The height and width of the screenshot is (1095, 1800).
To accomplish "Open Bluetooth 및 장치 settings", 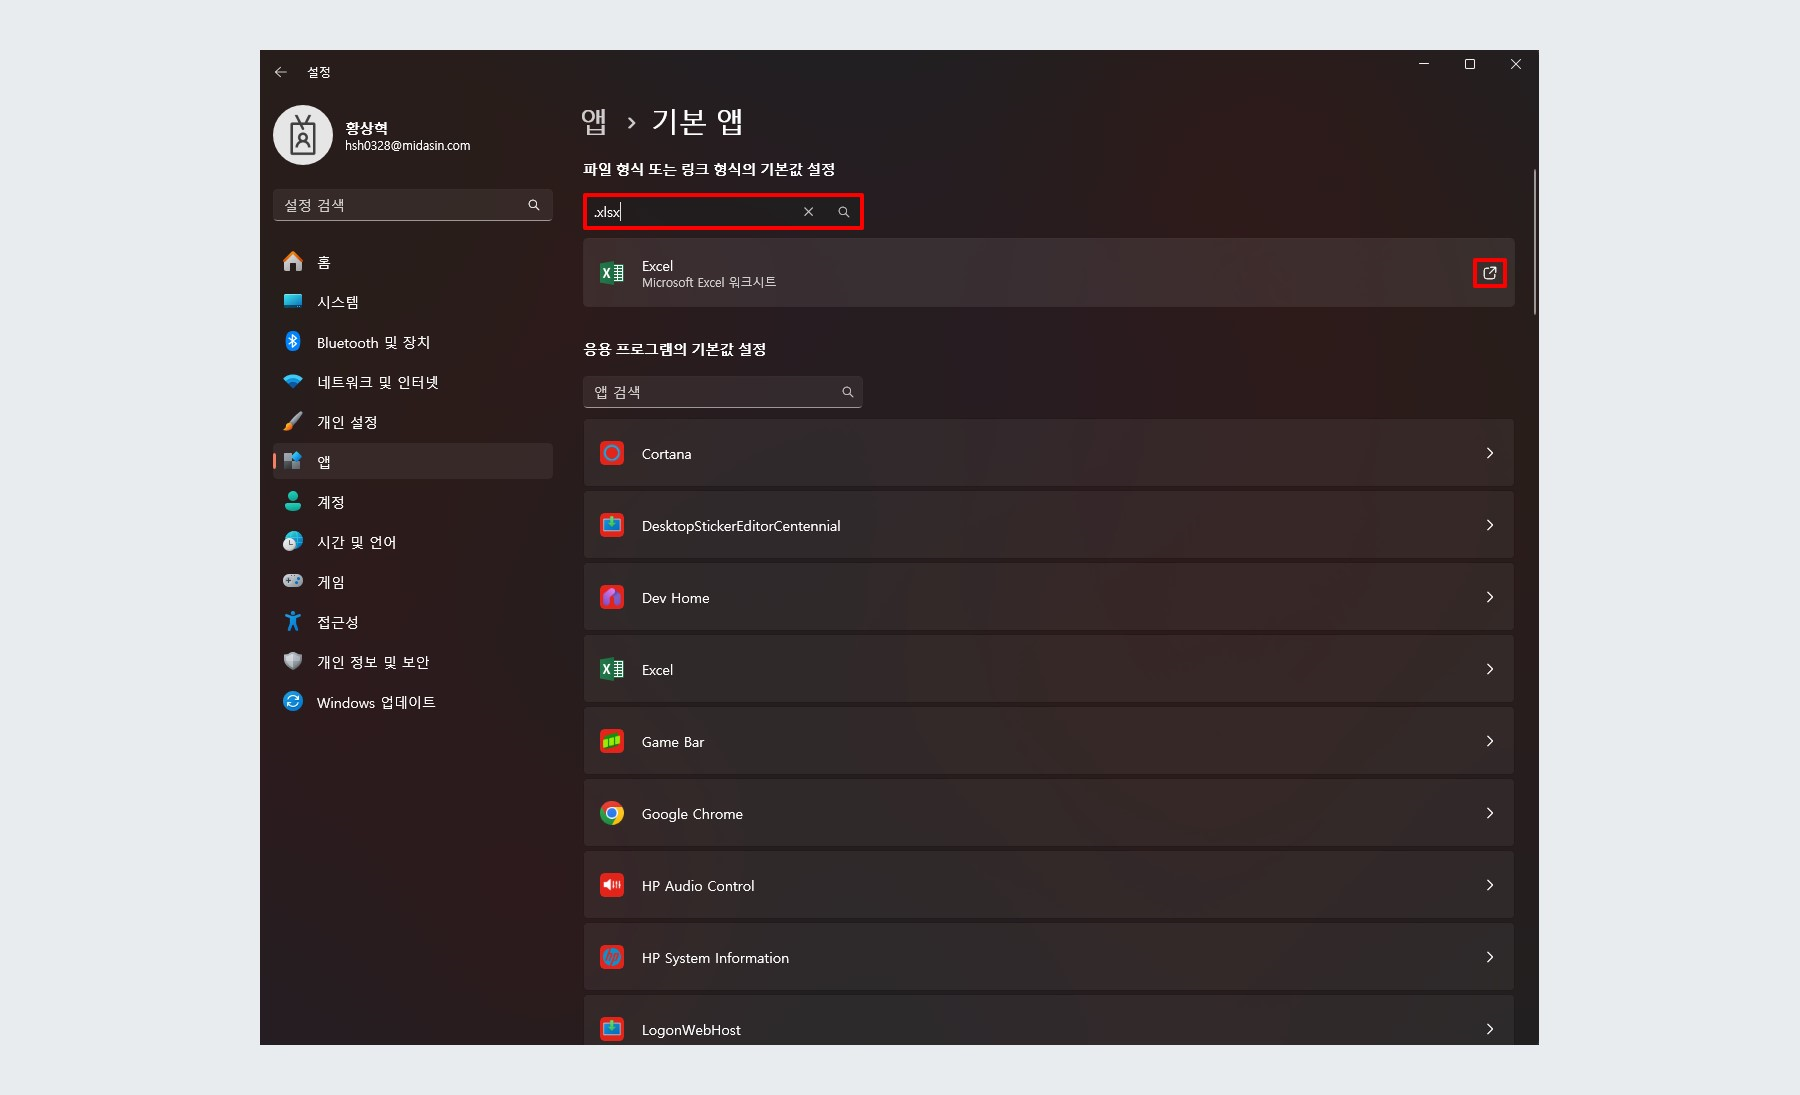I will 292,341.
